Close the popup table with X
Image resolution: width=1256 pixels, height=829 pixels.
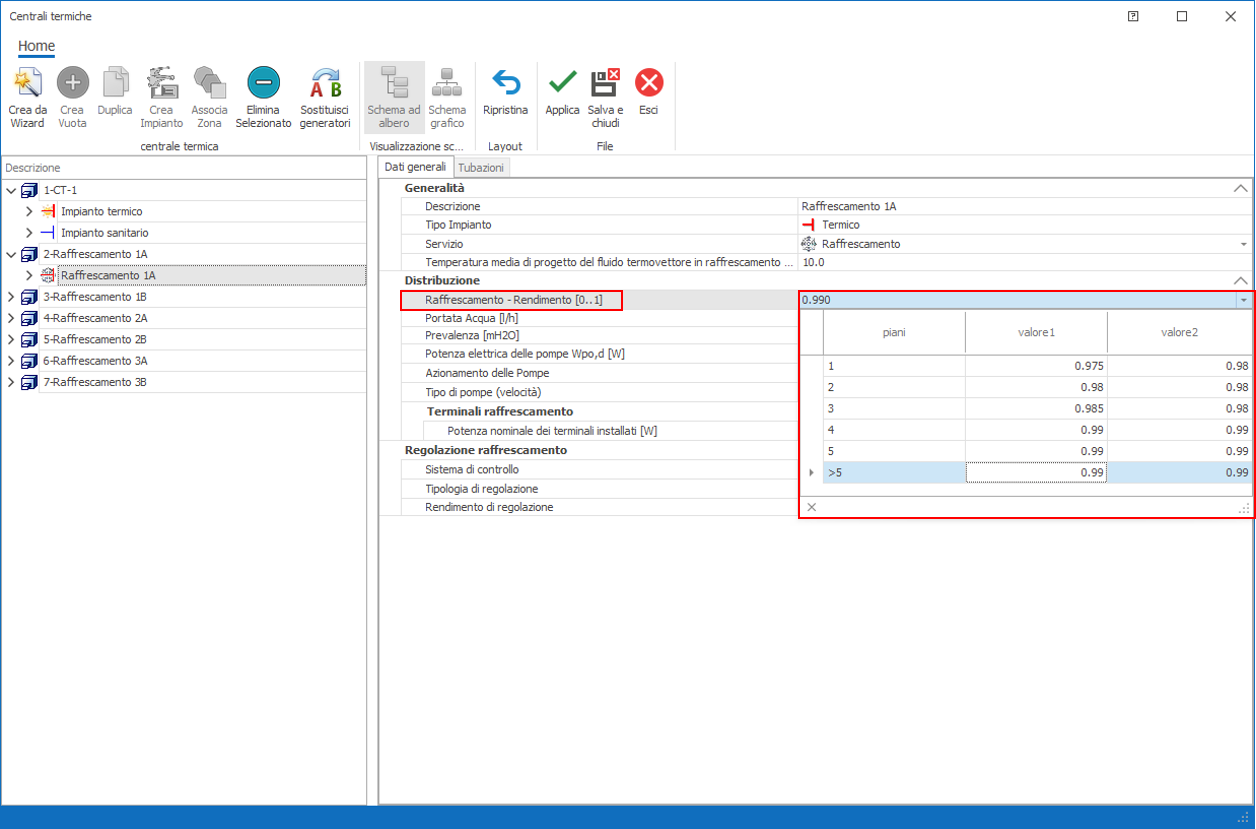(811, 508)
